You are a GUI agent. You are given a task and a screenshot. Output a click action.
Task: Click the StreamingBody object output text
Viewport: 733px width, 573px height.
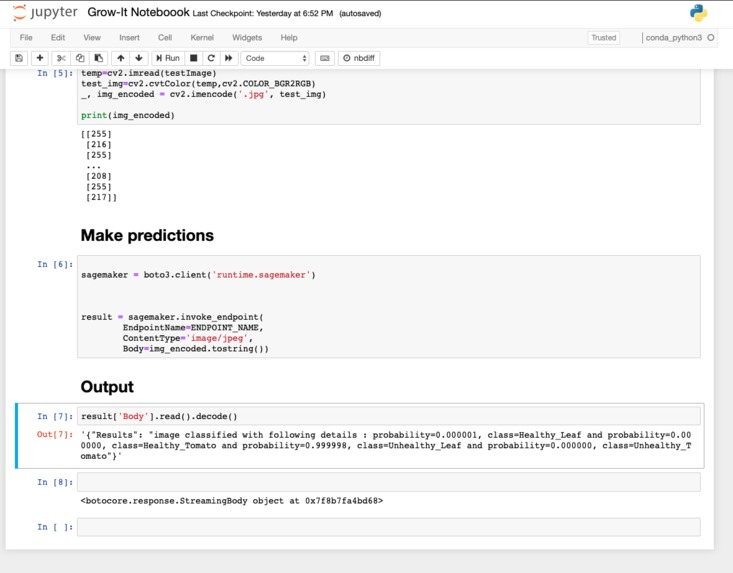pos(231,501)
